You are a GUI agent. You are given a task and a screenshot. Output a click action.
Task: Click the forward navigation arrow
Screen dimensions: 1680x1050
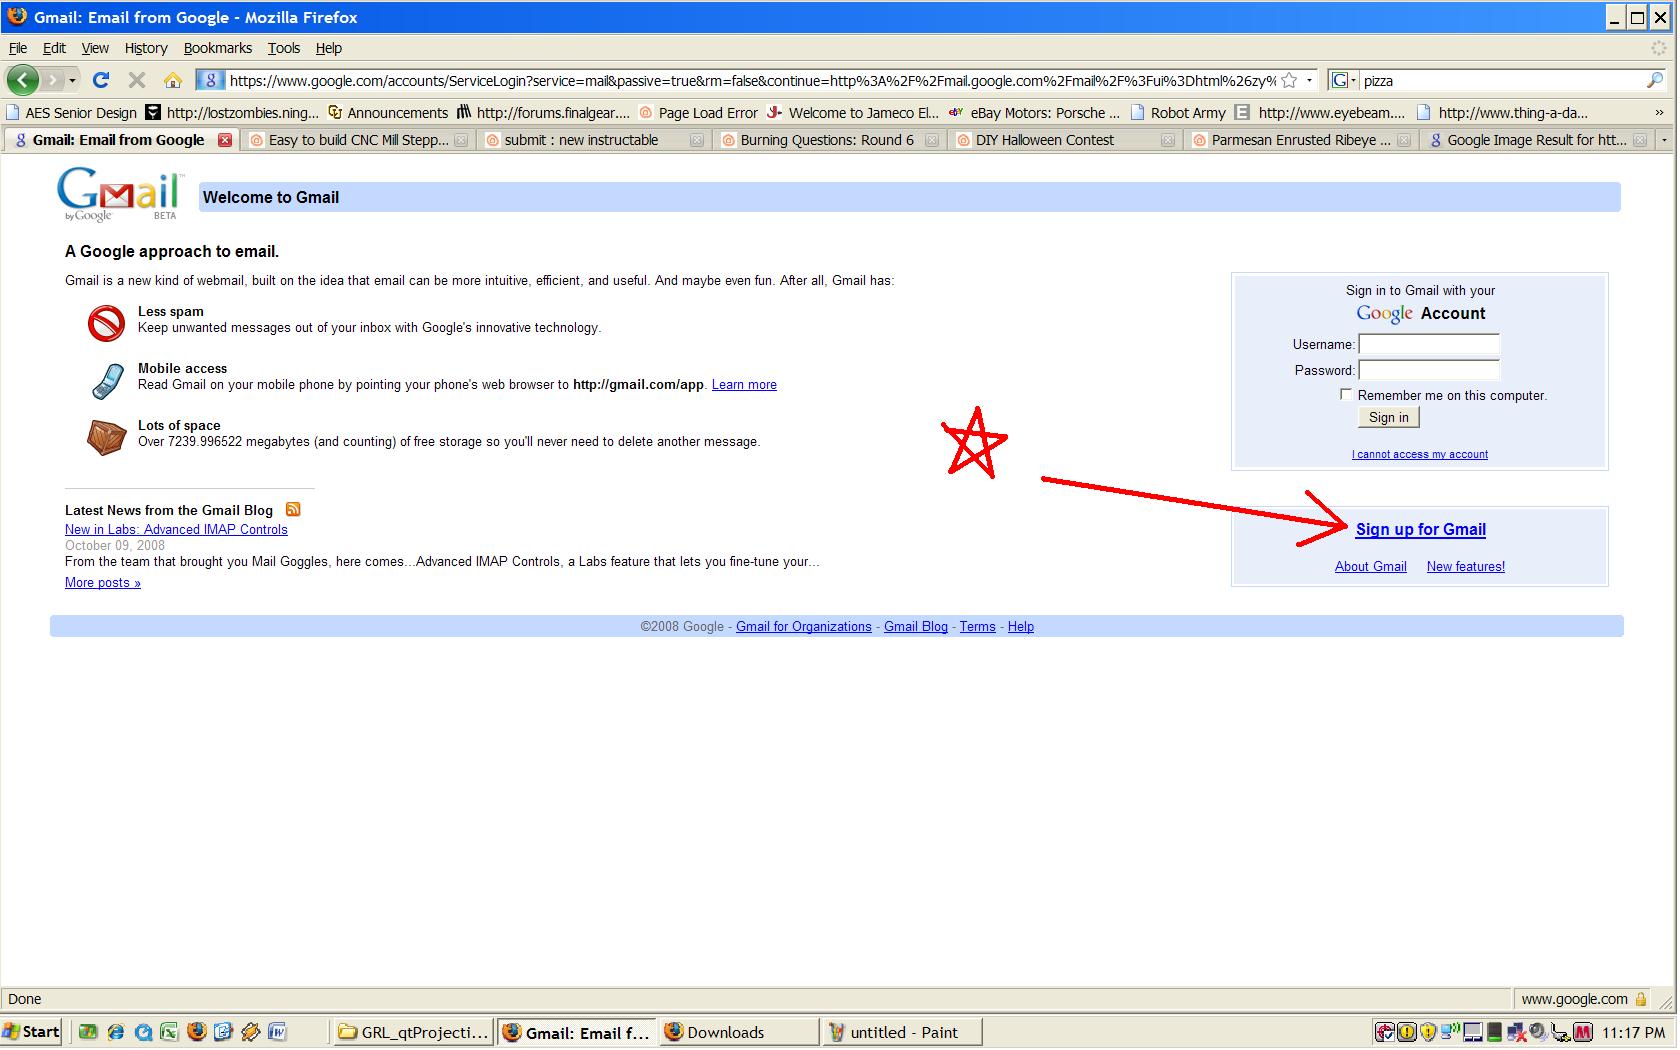(52, 80)
